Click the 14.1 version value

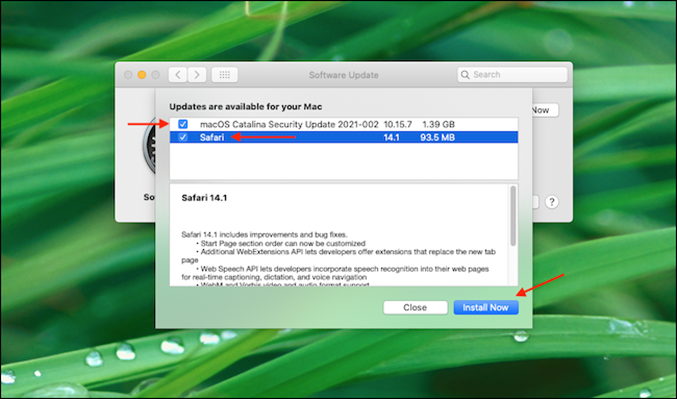pyautogui.click(x=391, y=137)
